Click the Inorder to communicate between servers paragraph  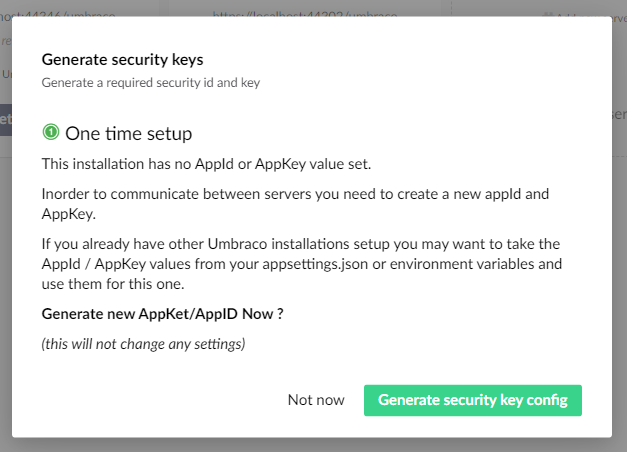[295, 204]
